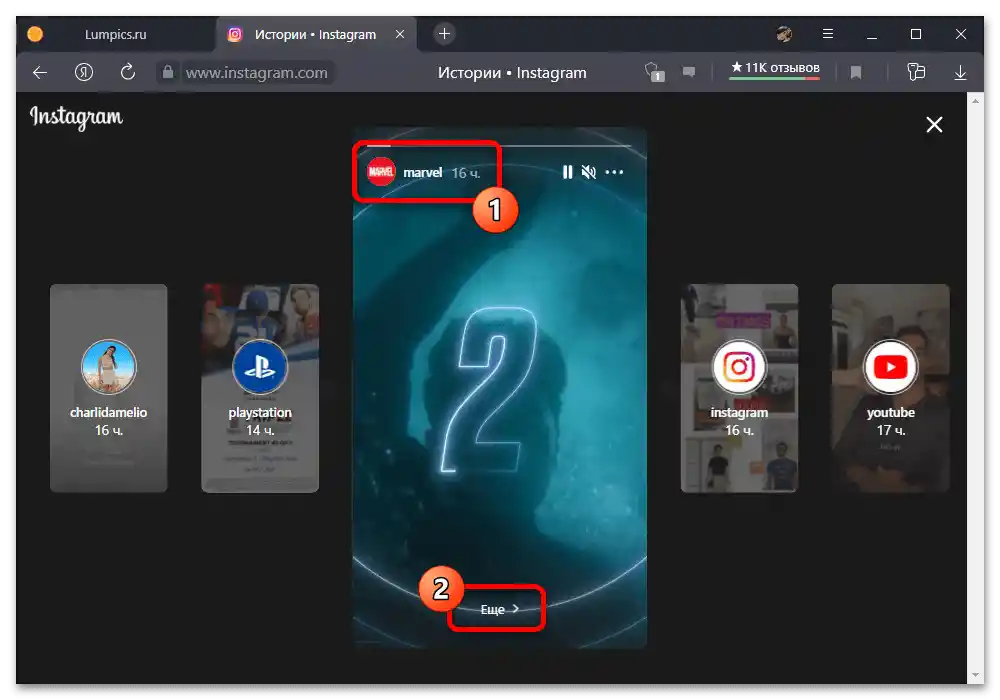1000x700 pixels.
Task: Click the page scrollbar down arrow
Action: pyautogui.click(x=974, y=675)
